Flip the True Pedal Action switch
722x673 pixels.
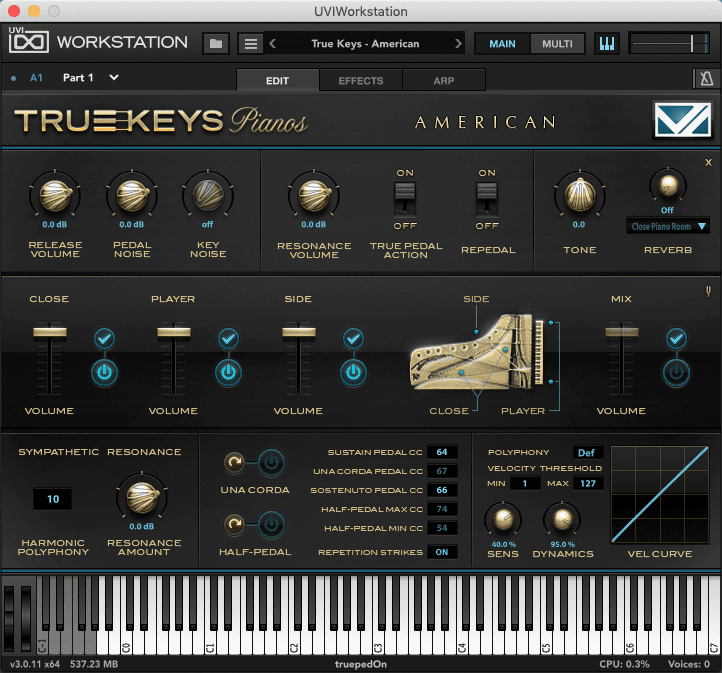[x=405, y=201]
